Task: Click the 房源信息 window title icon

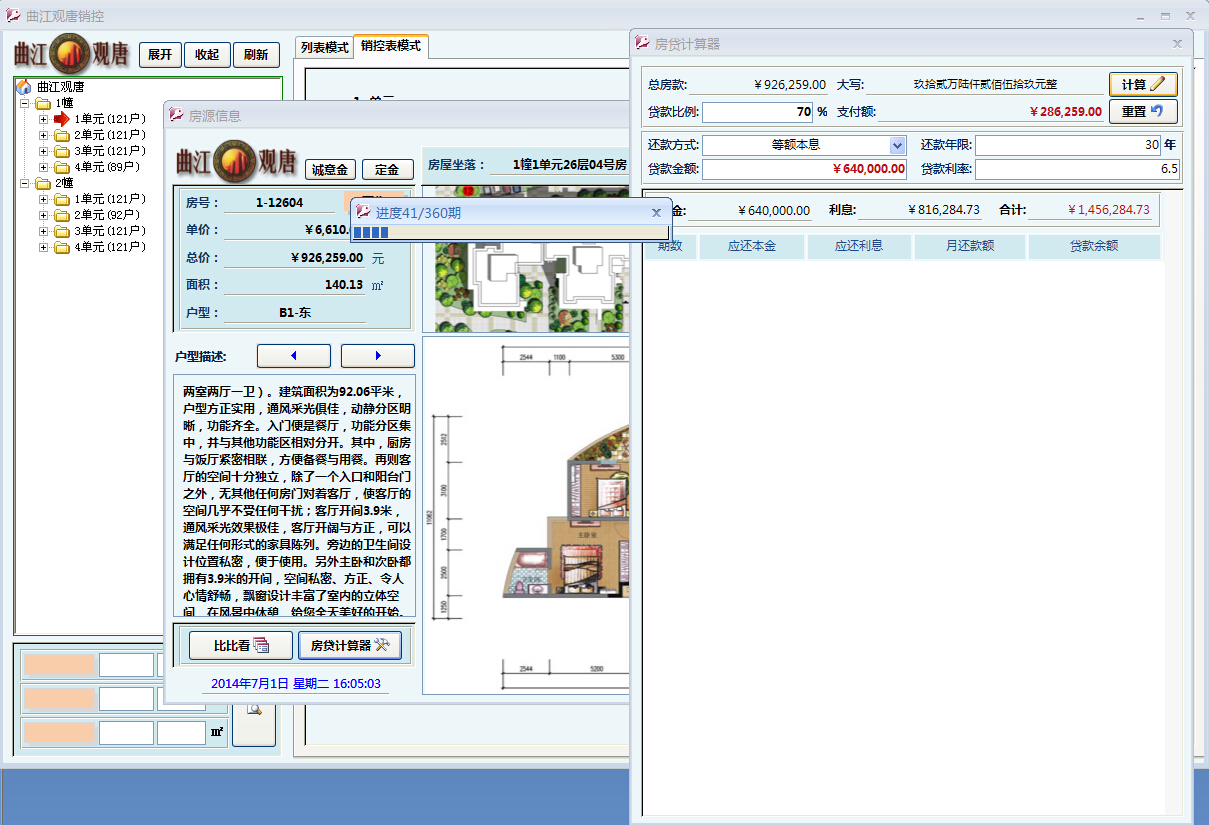Action: [177, 116]
